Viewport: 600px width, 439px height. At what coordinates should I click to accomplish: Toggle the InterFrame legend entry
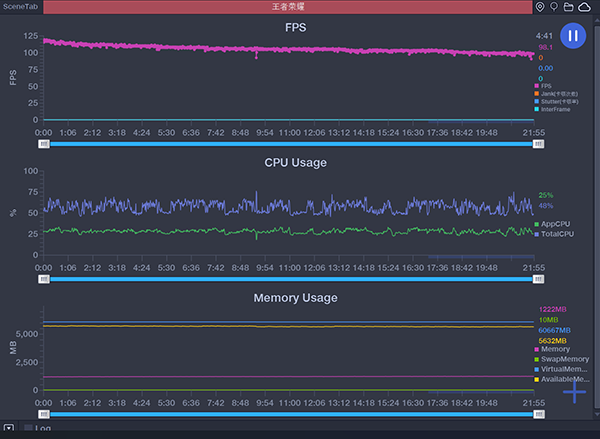(x=557, y=109)
